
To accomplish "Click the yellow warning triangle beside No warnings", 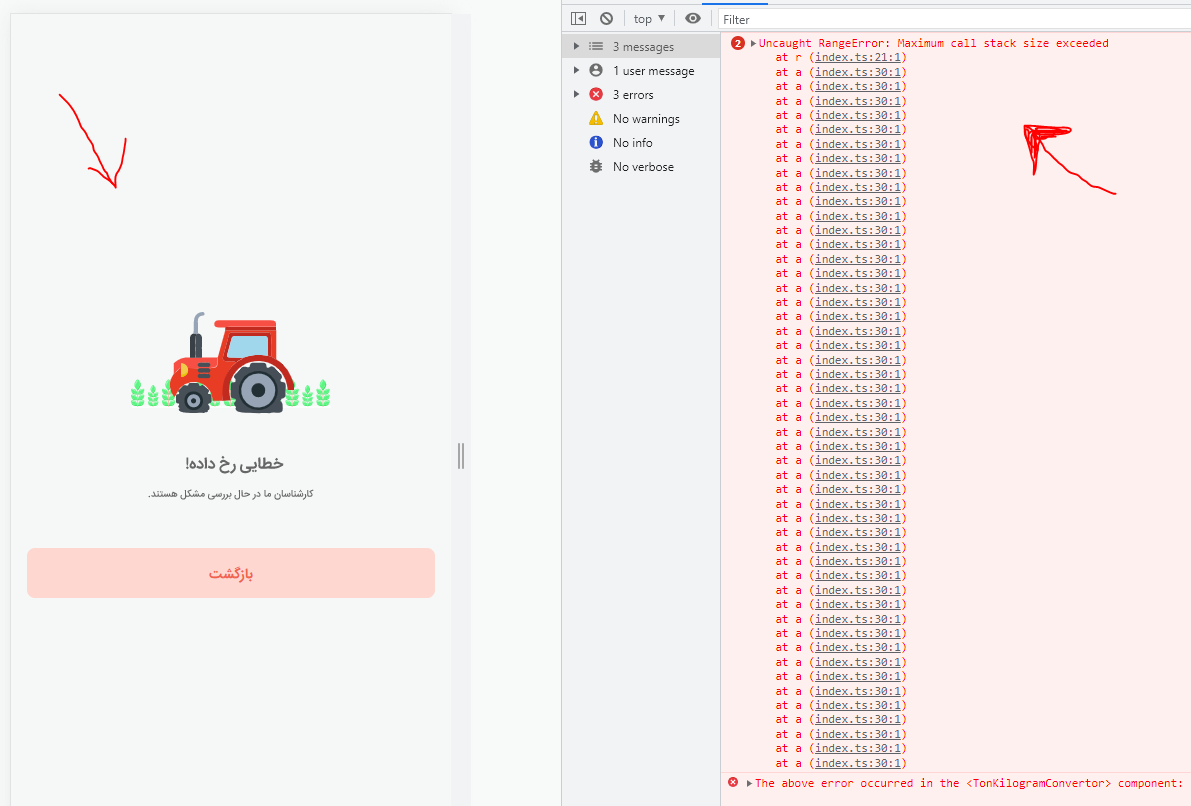I will pyautogui.click(x=597, y=118).
